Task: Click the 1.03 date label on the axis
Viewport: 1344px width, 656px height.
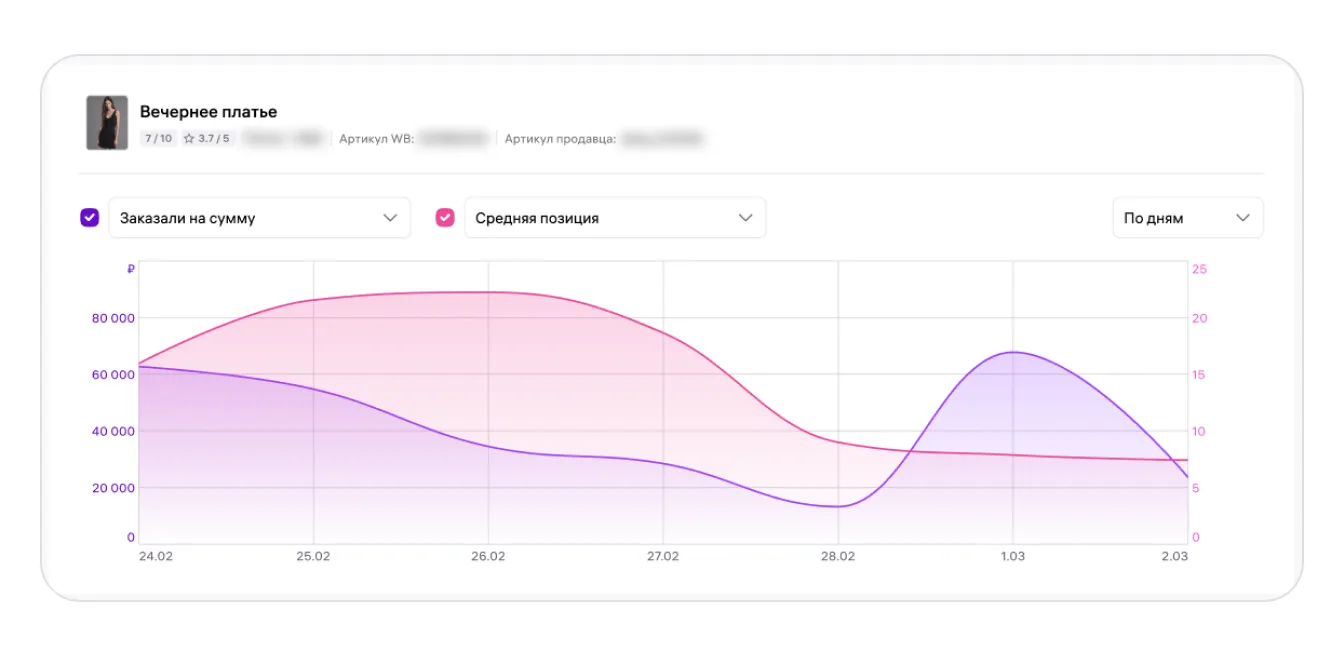Action: pos(1013,556)
